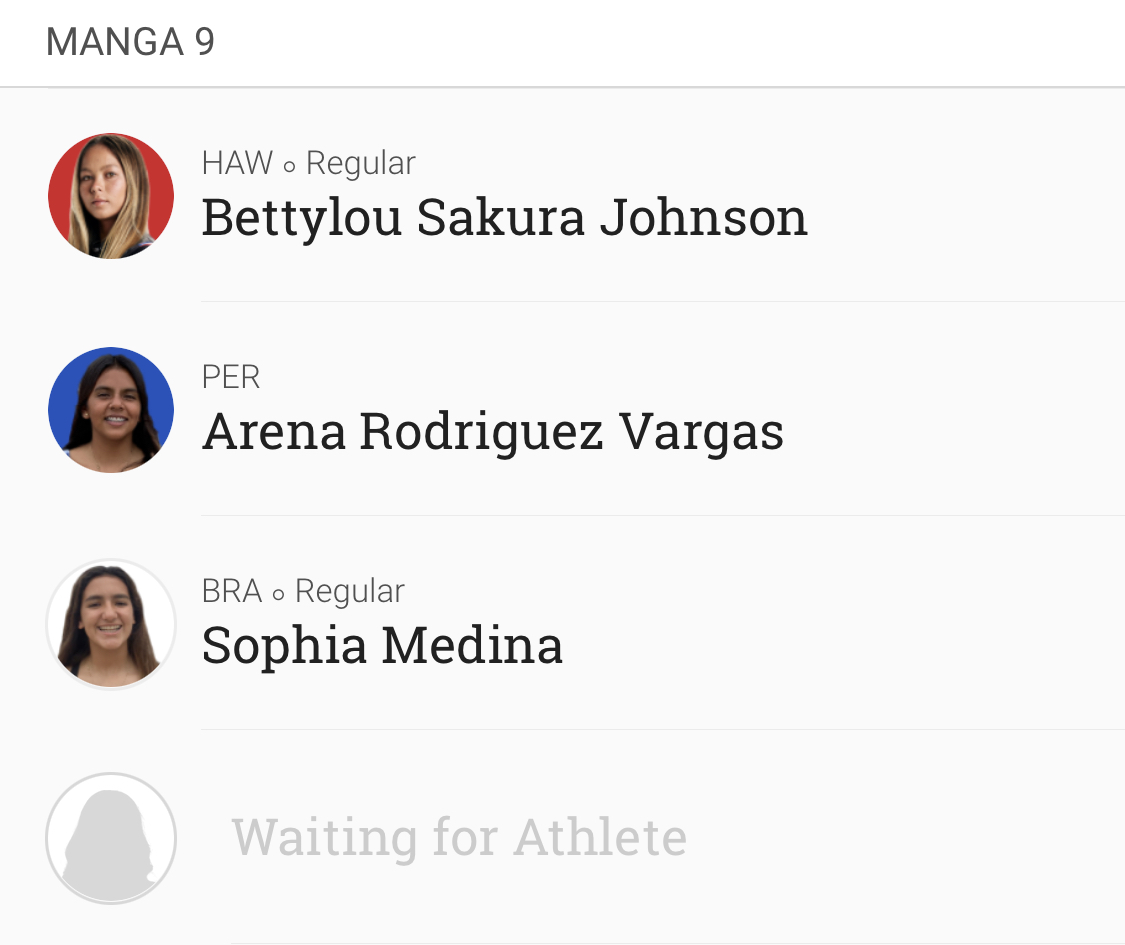Click the small circle separator after HAW
The height and width of the screenshot is (945, 1125).
289,167
